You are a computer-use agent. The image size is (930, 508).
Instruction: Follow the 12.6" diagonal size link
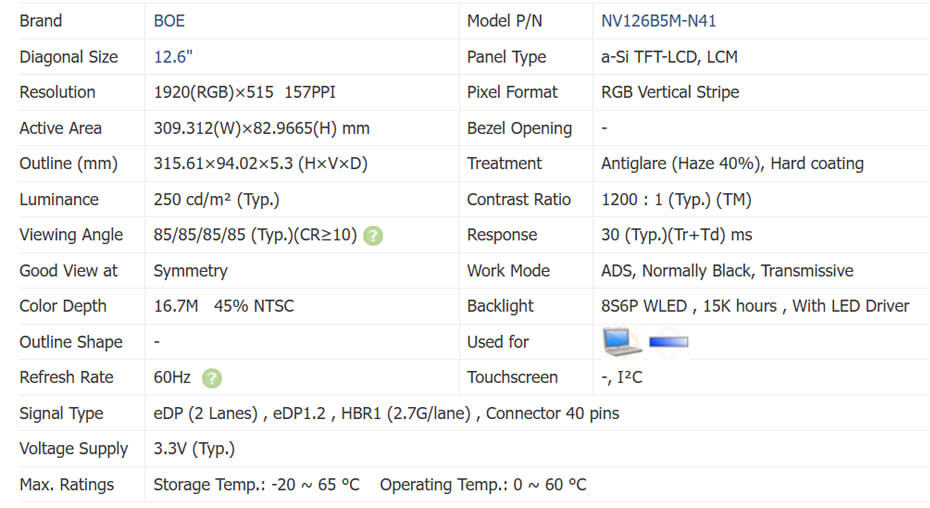click(x=174, y=57)
